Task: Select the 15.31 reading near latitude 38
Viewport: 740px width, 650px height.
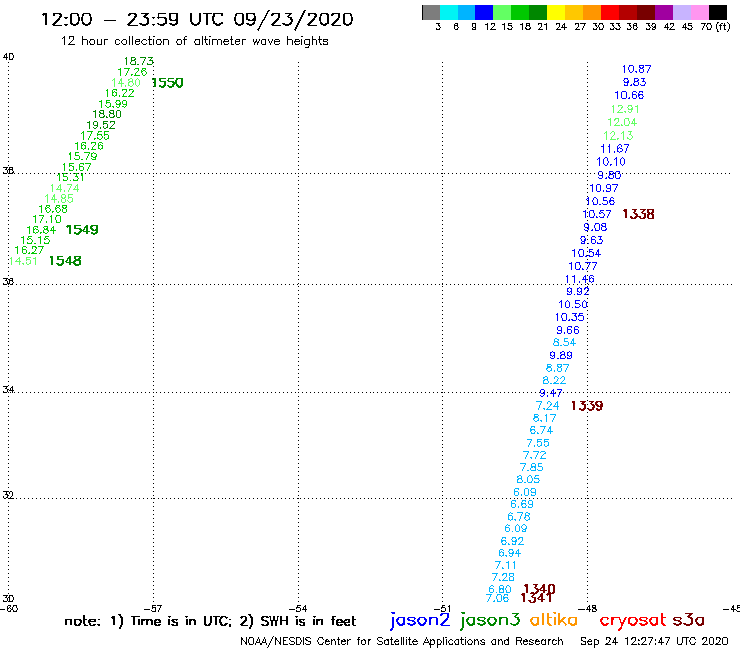Action: (70, 177)
